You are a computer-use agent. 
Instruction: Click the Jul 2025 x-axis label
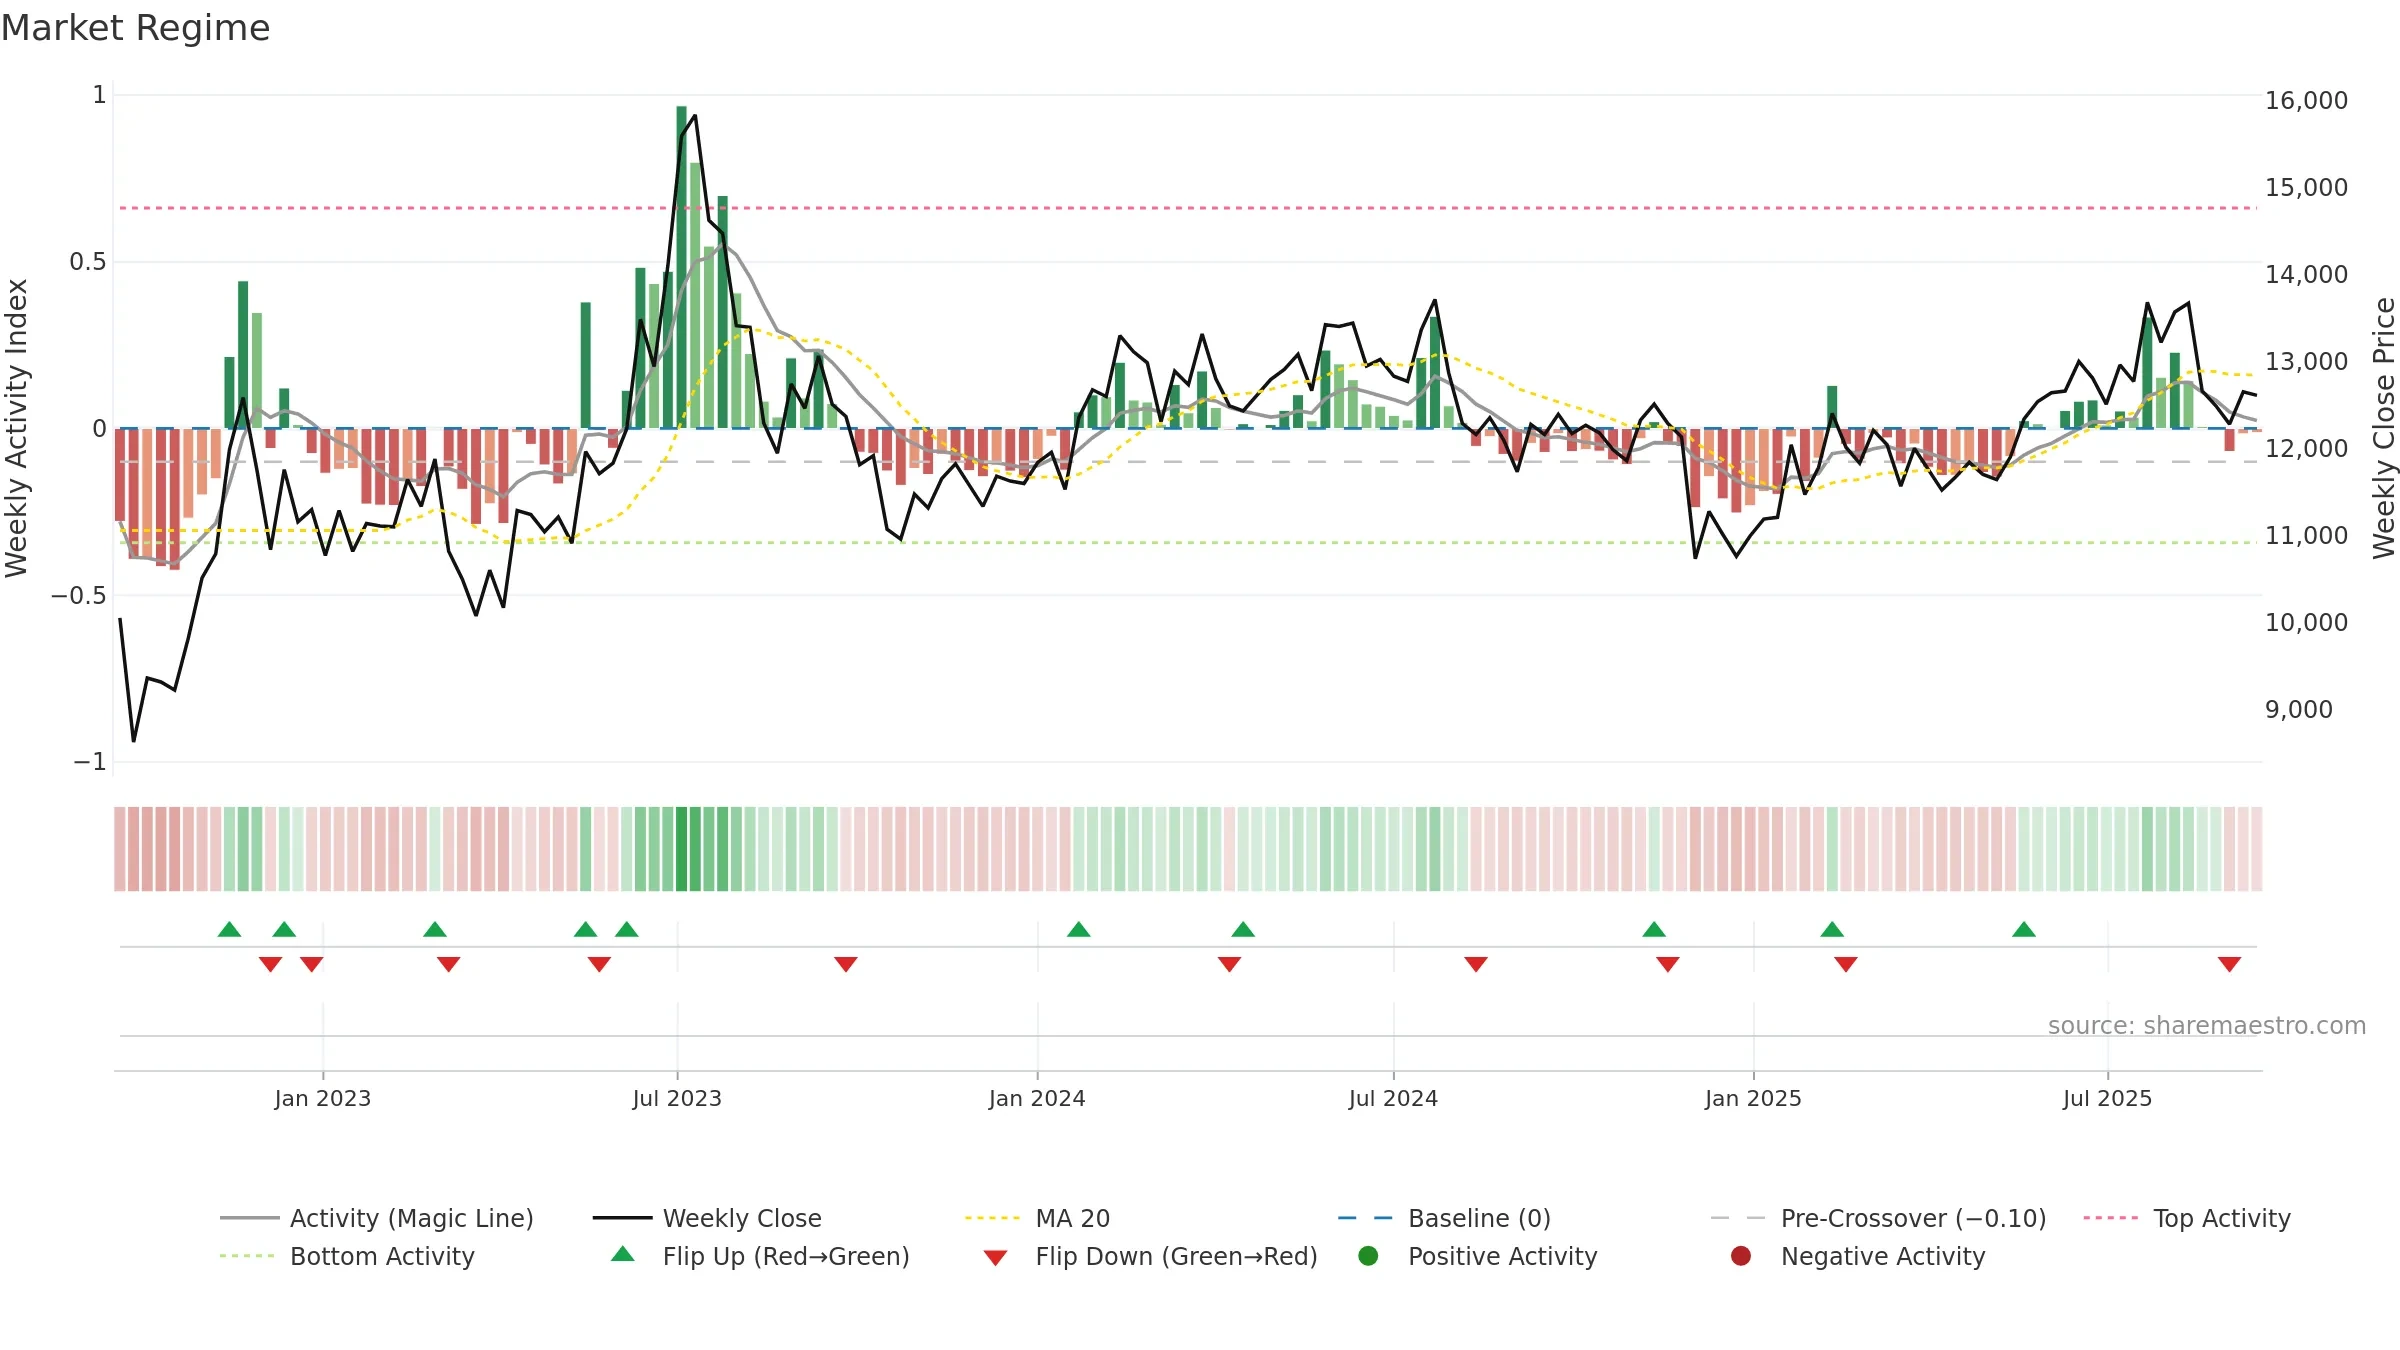tap(2107, 1098)
